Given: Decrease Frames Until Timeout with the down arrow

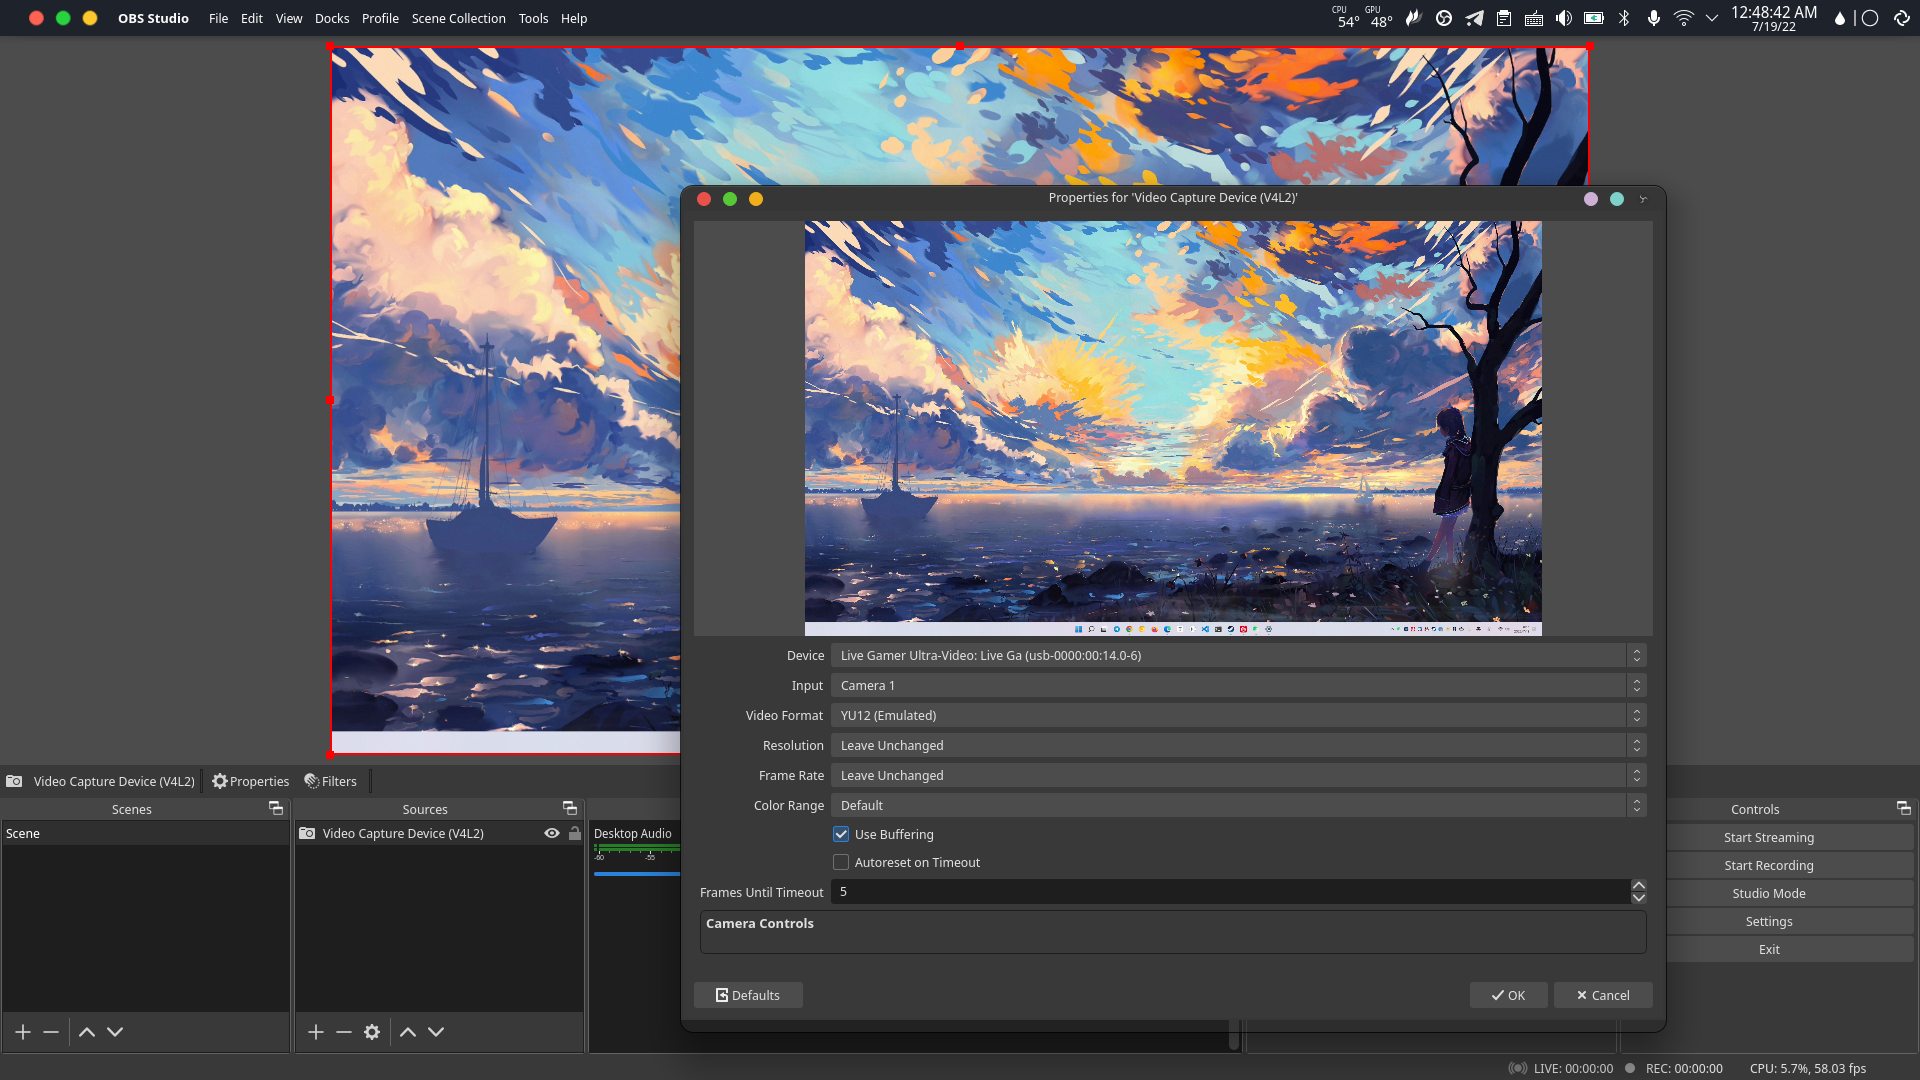Looking at the screenshot, I should pos(1638,898).
